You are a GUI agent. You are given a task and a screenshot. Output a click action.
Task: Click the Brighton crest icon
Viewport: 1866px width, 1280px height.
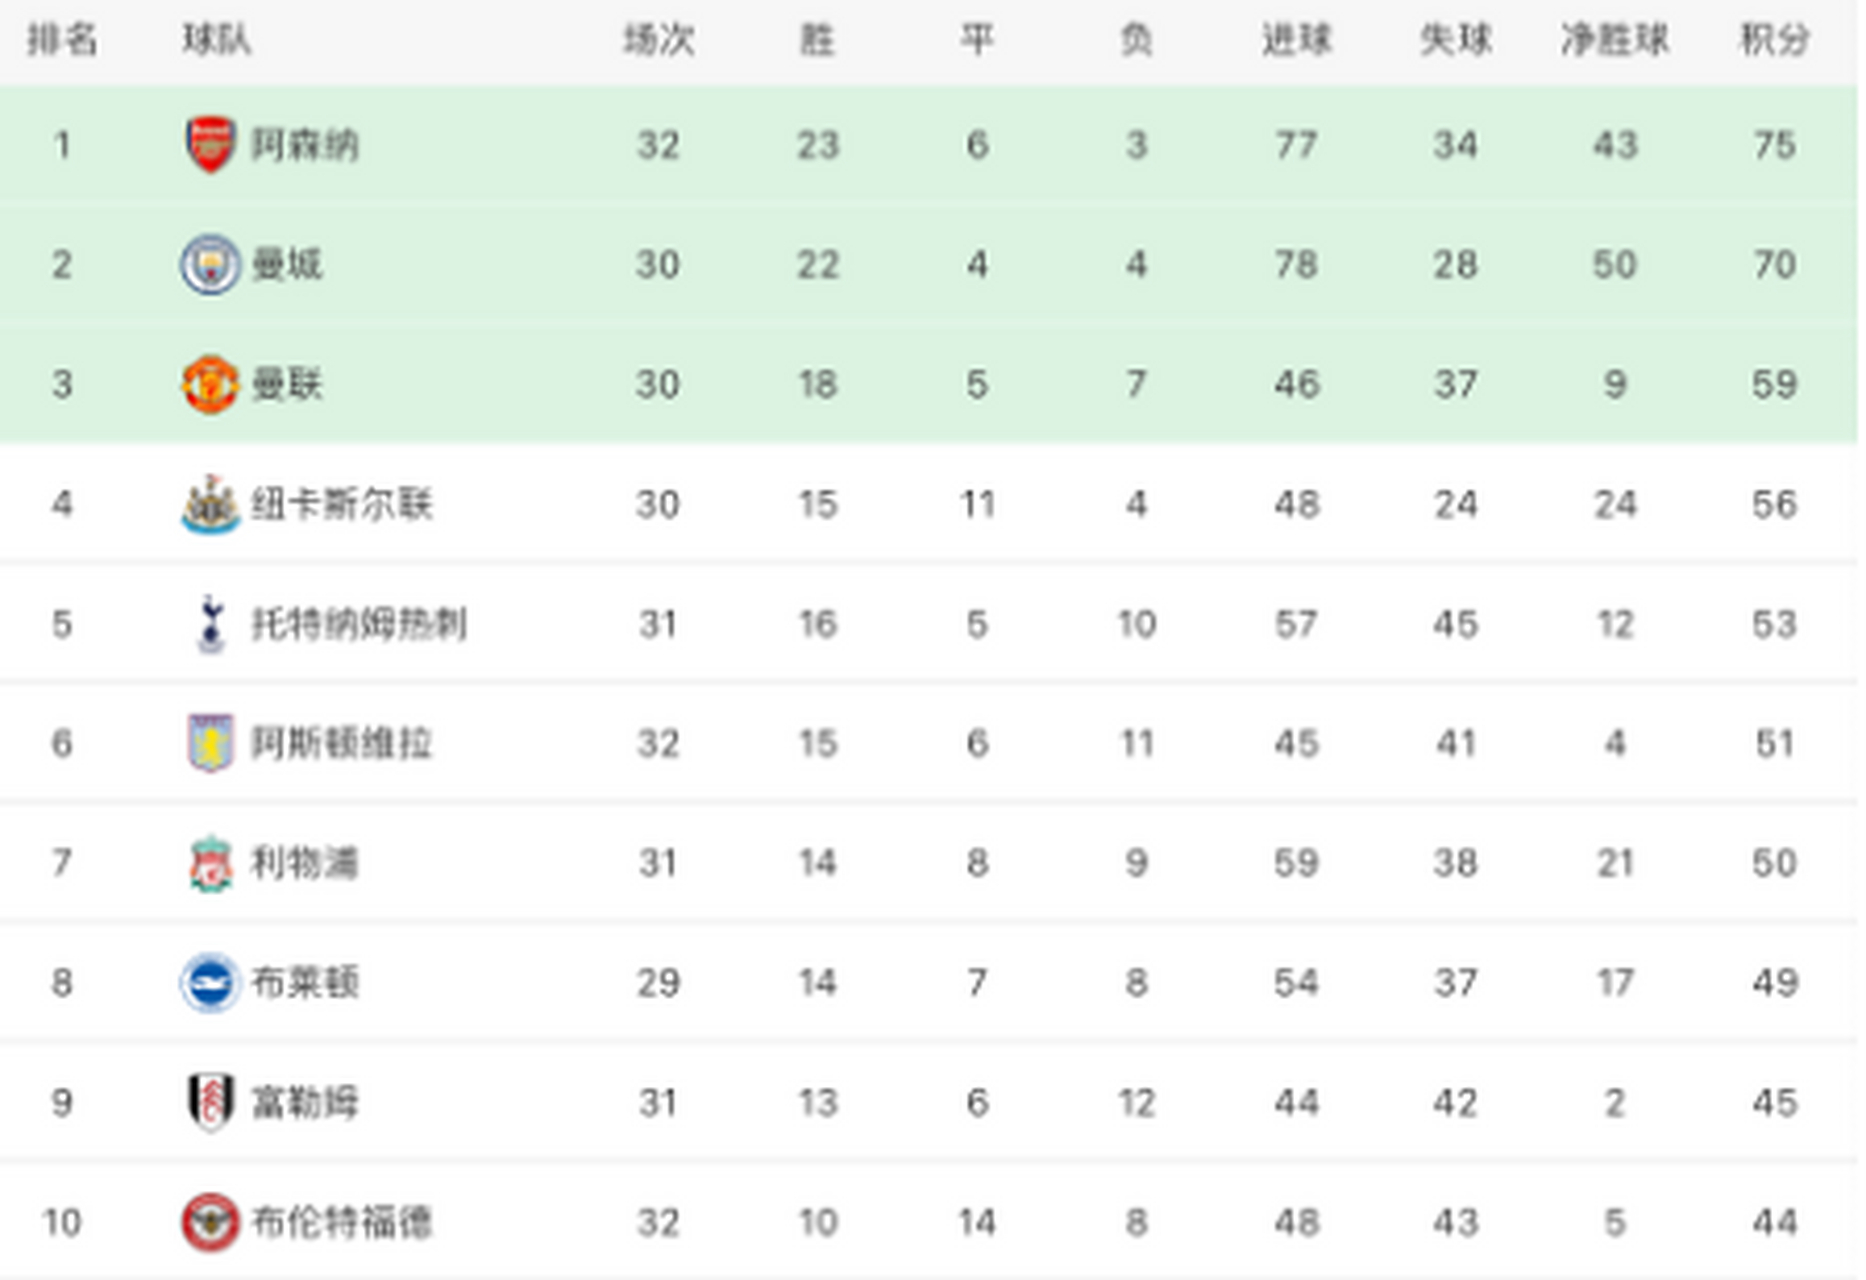(x=210, y=983)
